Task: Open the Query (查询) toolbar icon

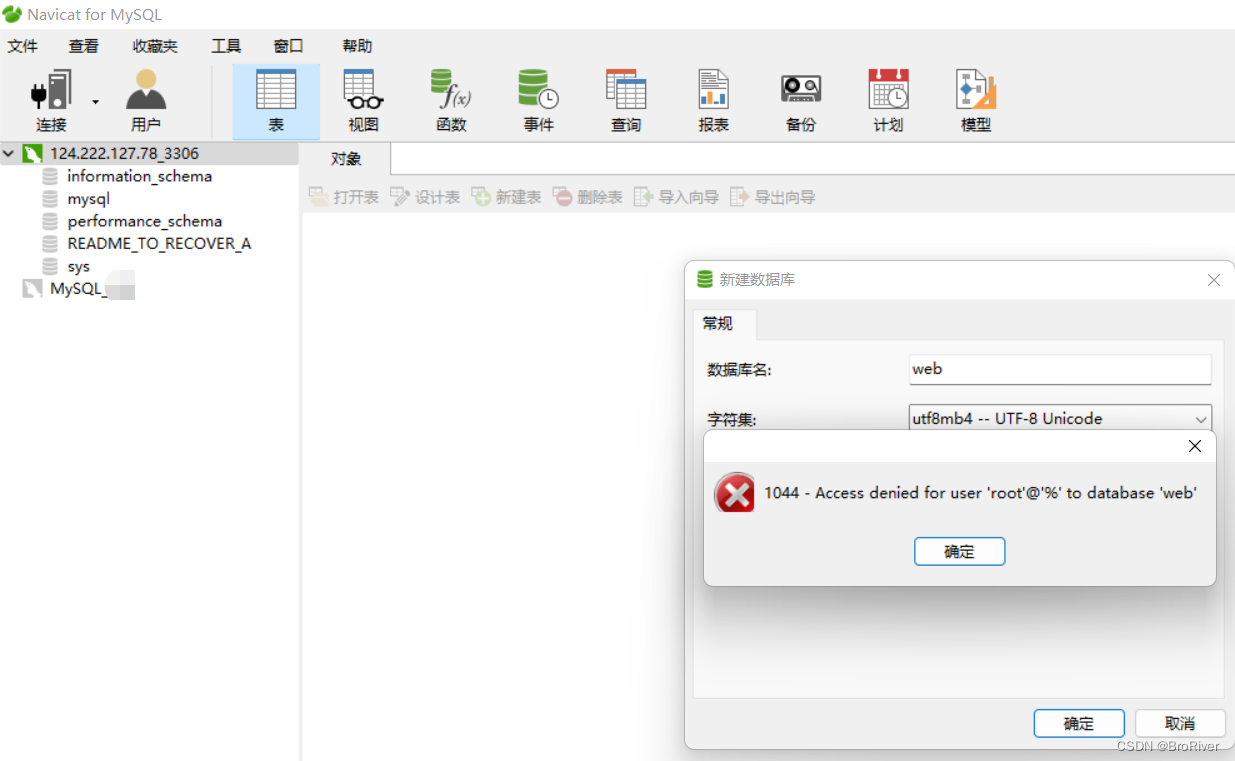Action: (x=626, y=101)
